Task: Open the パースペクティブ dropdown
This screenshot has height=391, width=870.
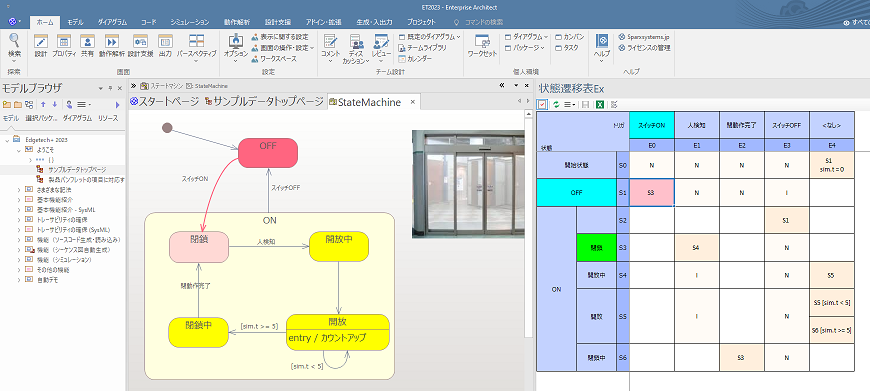Action: click(196, 46)
